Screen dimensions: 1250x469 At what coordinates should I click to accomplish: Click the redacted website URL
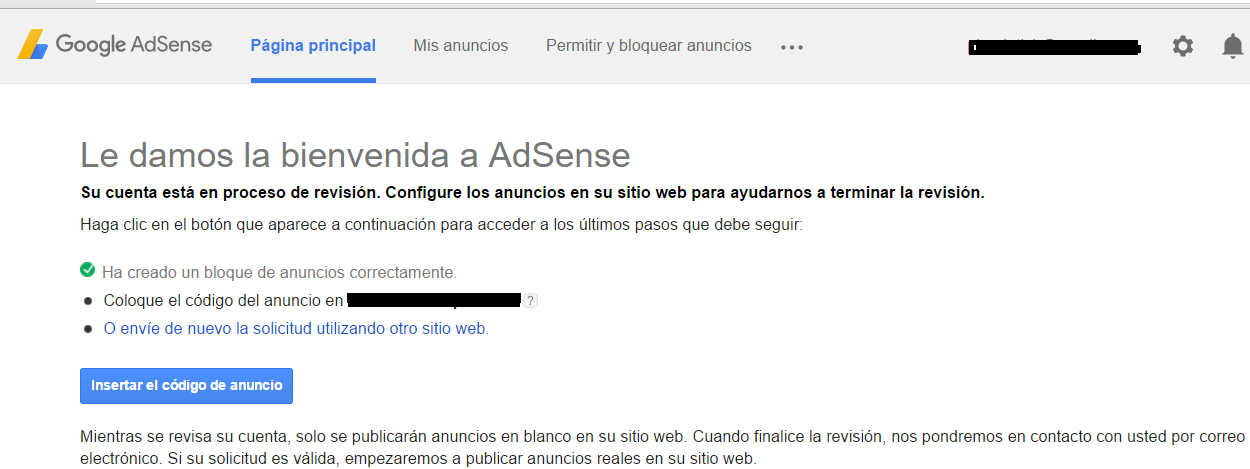pyautogui.click(x=434, y=300)
